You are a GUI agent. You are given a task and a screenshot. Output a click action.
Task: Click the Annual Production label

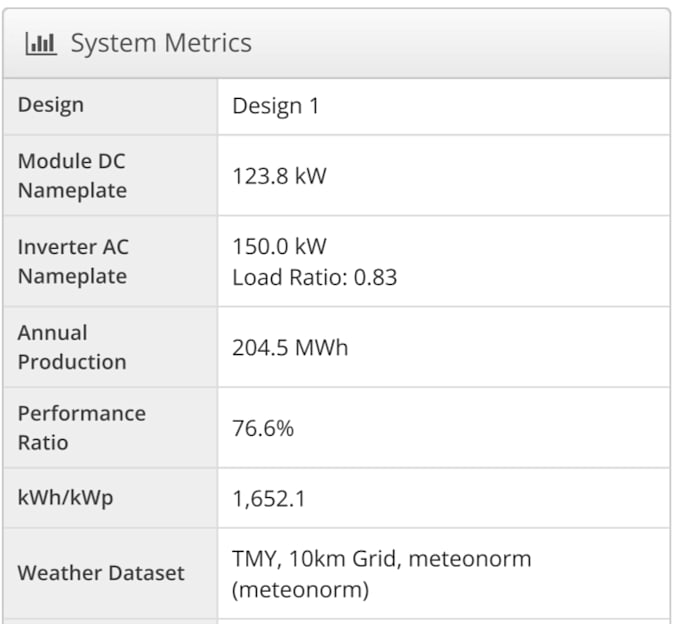point(72,347)
